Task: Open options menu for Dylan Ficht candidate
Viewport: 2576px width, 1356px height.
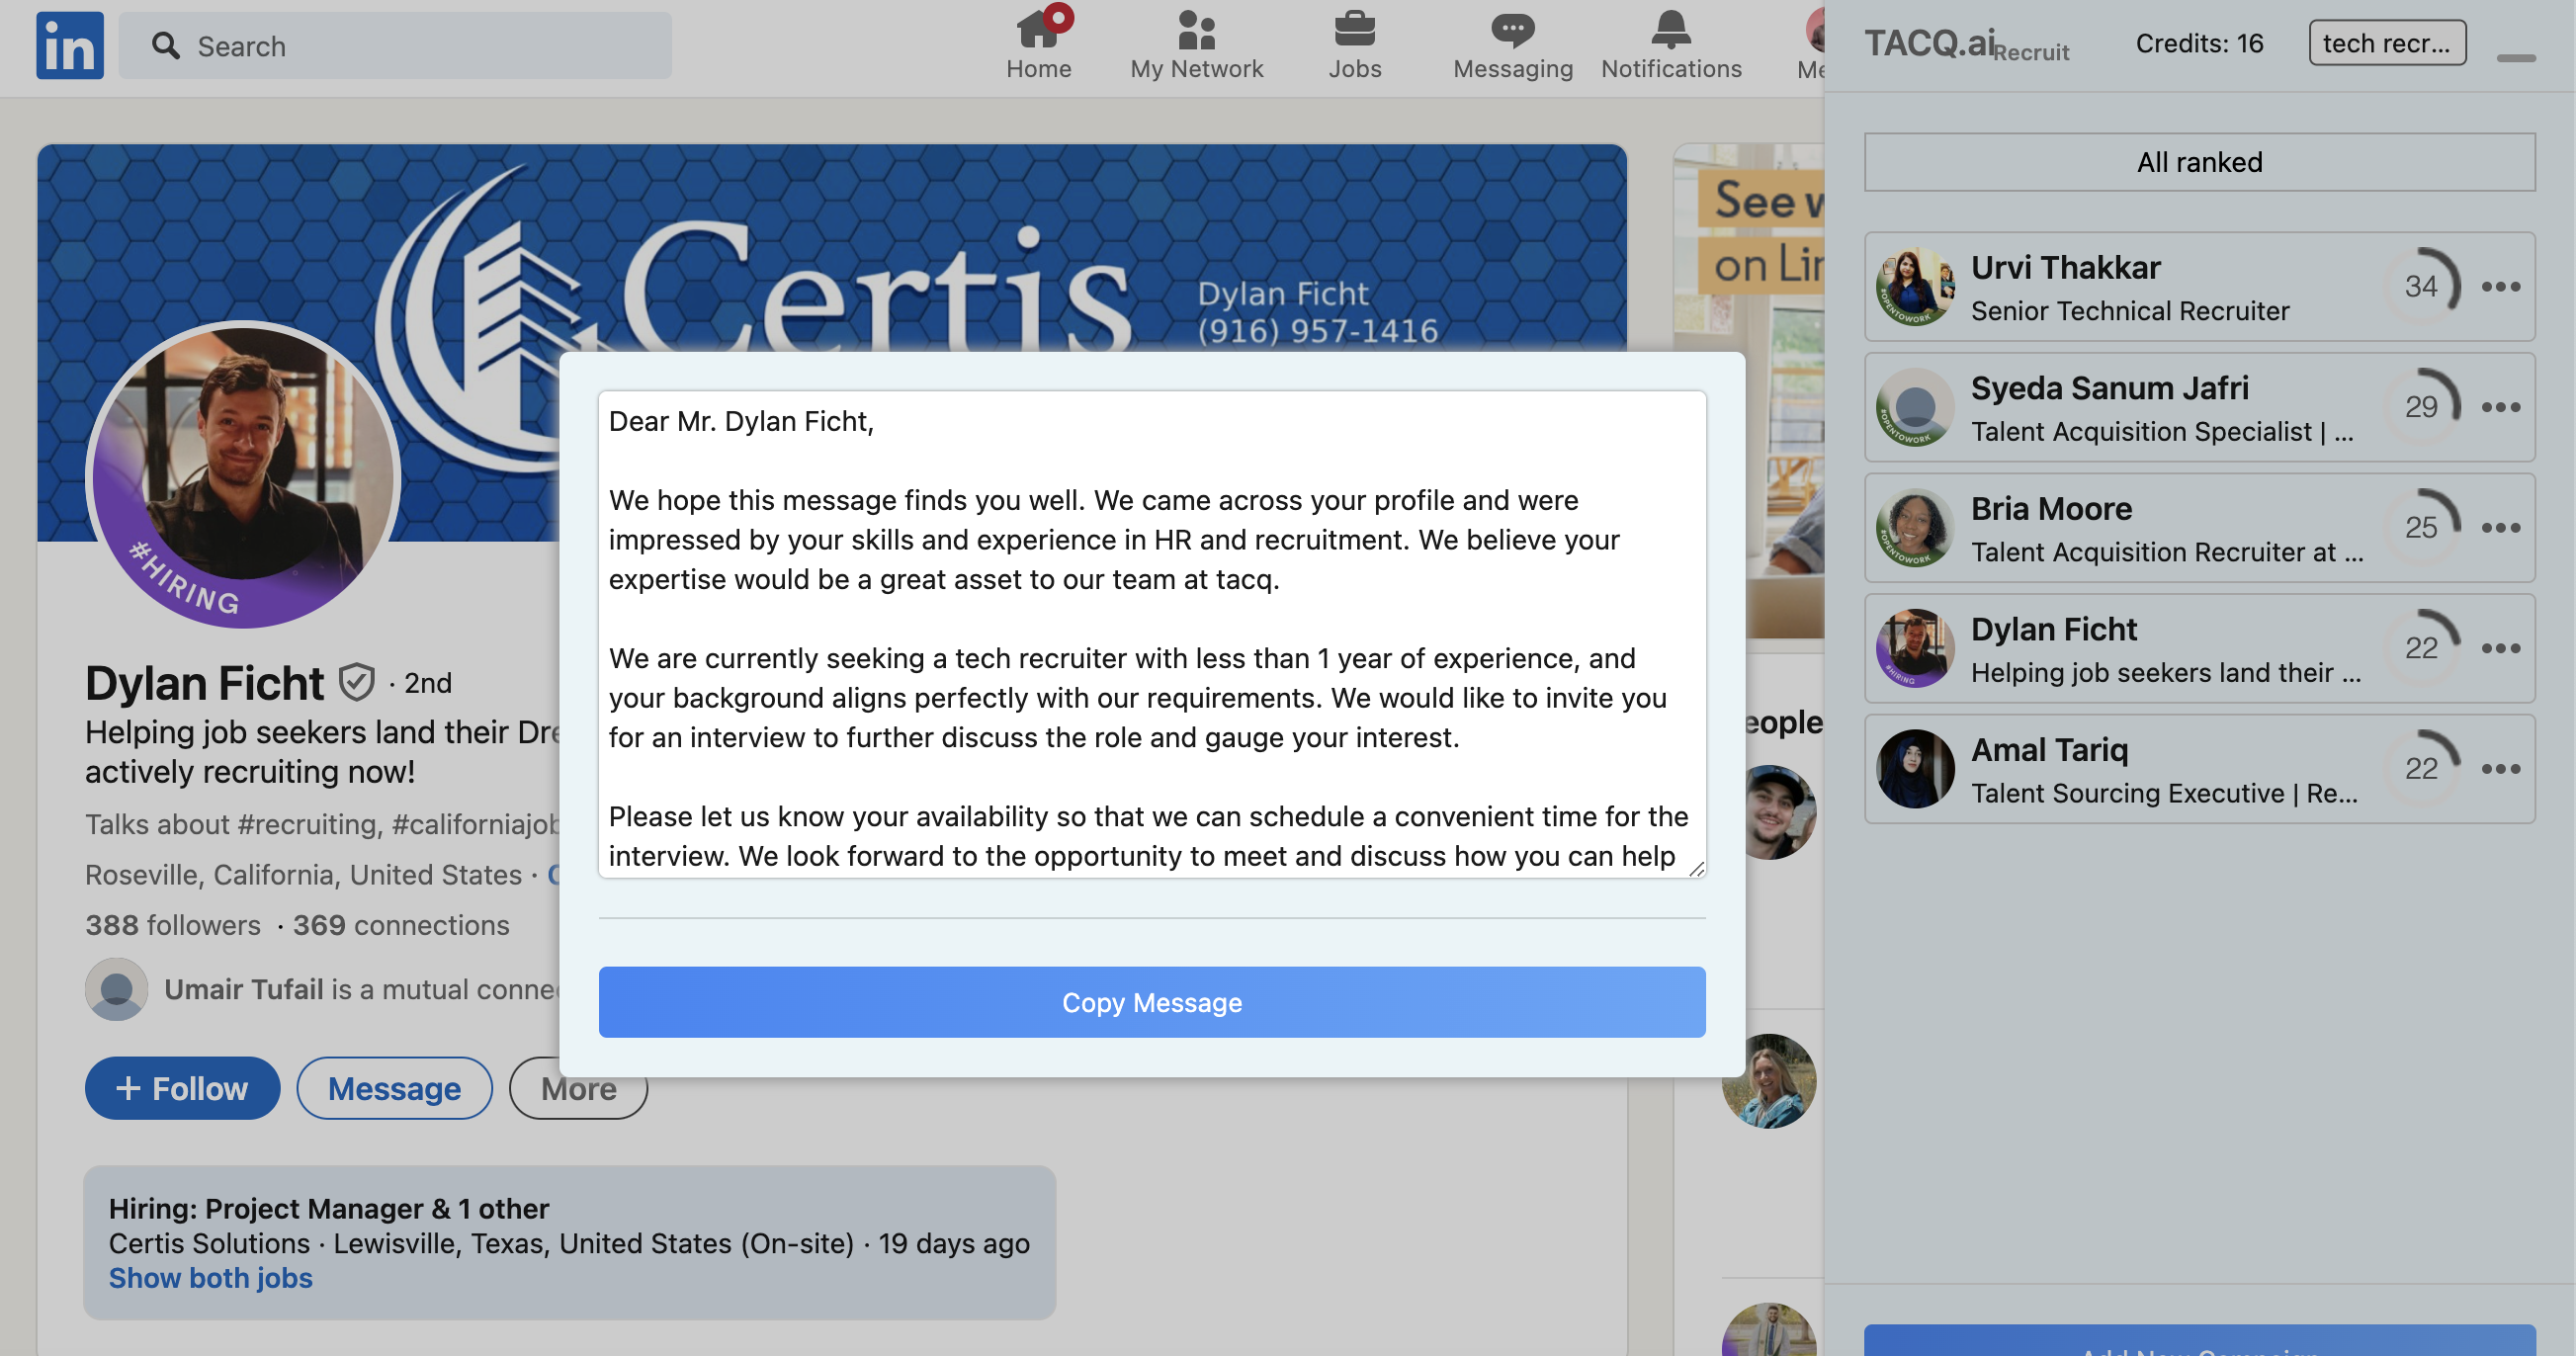Action: click(x=2500, y=648)
